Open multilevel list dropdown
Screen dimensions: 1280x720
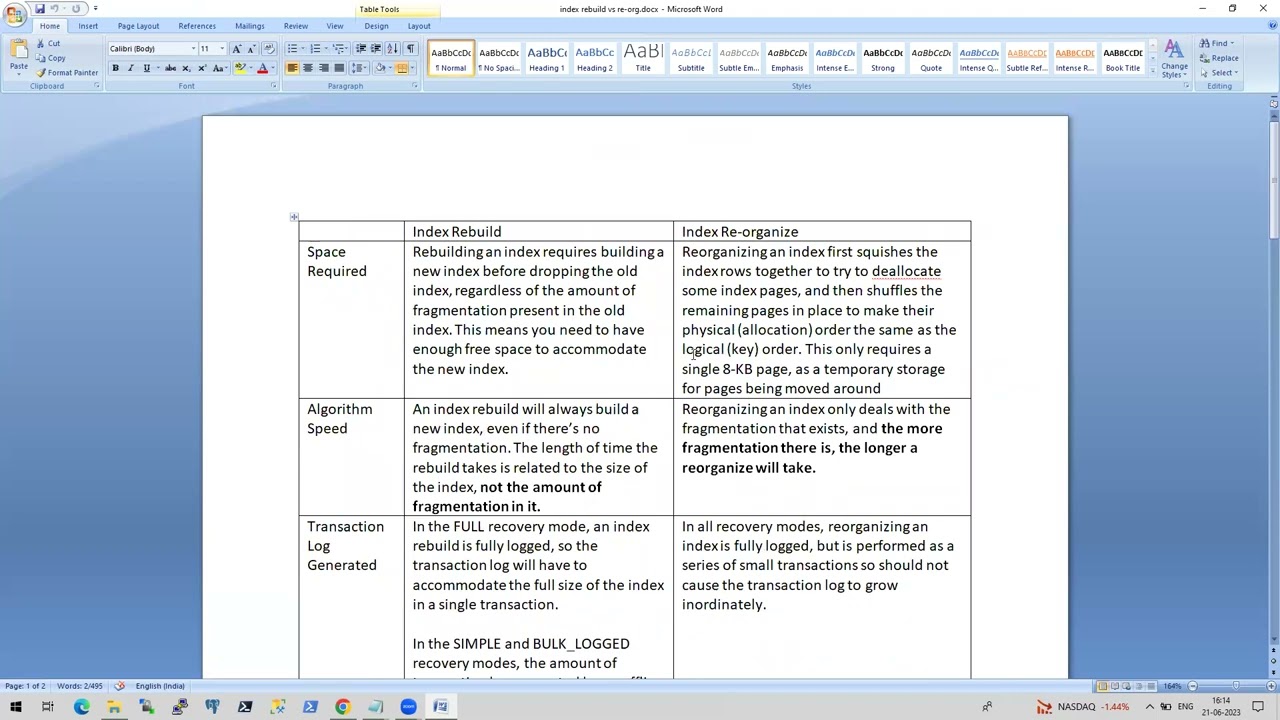click(348, 49)
